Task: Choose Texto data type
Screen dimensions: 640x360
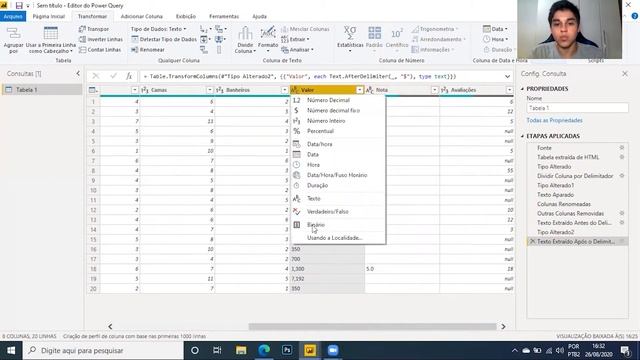Action: tap(338, 198)
